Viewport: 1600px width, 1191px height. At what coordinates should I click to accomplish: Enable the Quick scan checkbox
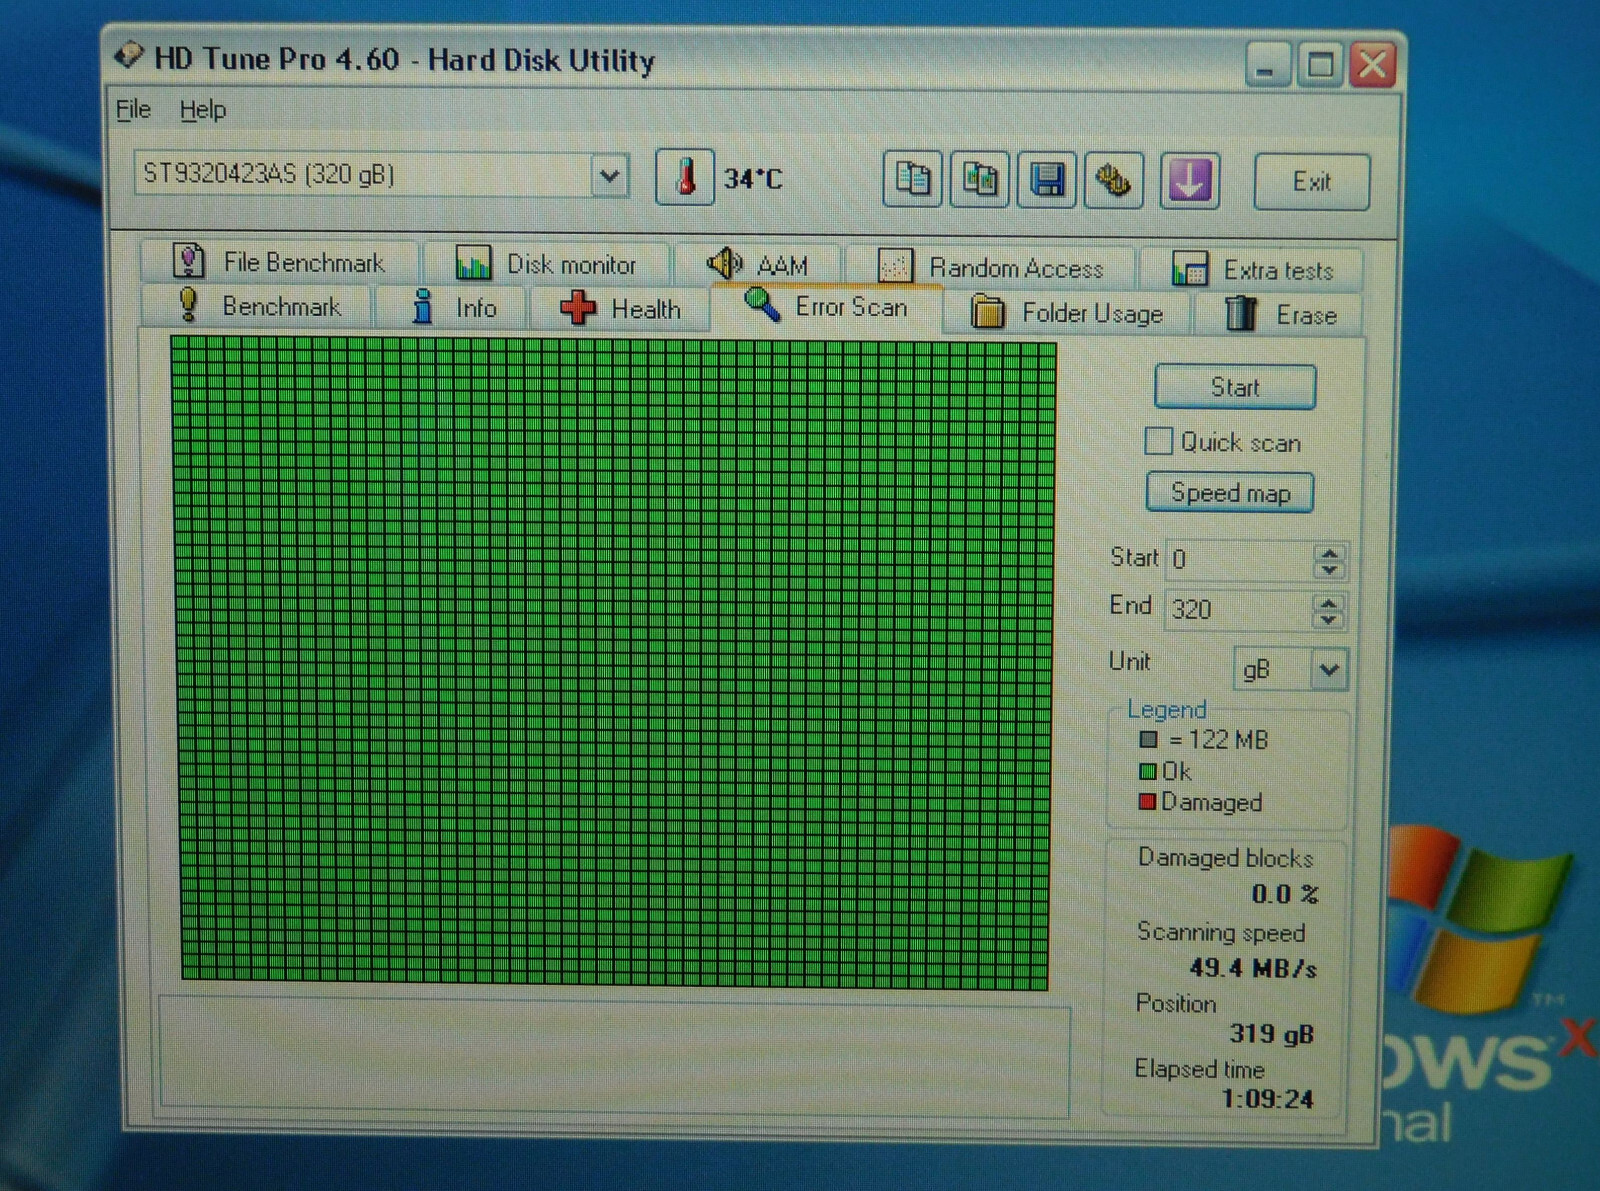click(1158, 441)
